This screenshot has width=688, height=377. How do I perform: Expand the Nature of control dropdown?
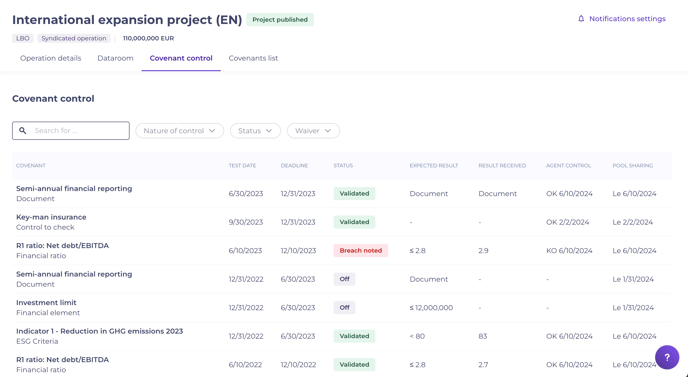click(x=179, y=131)
